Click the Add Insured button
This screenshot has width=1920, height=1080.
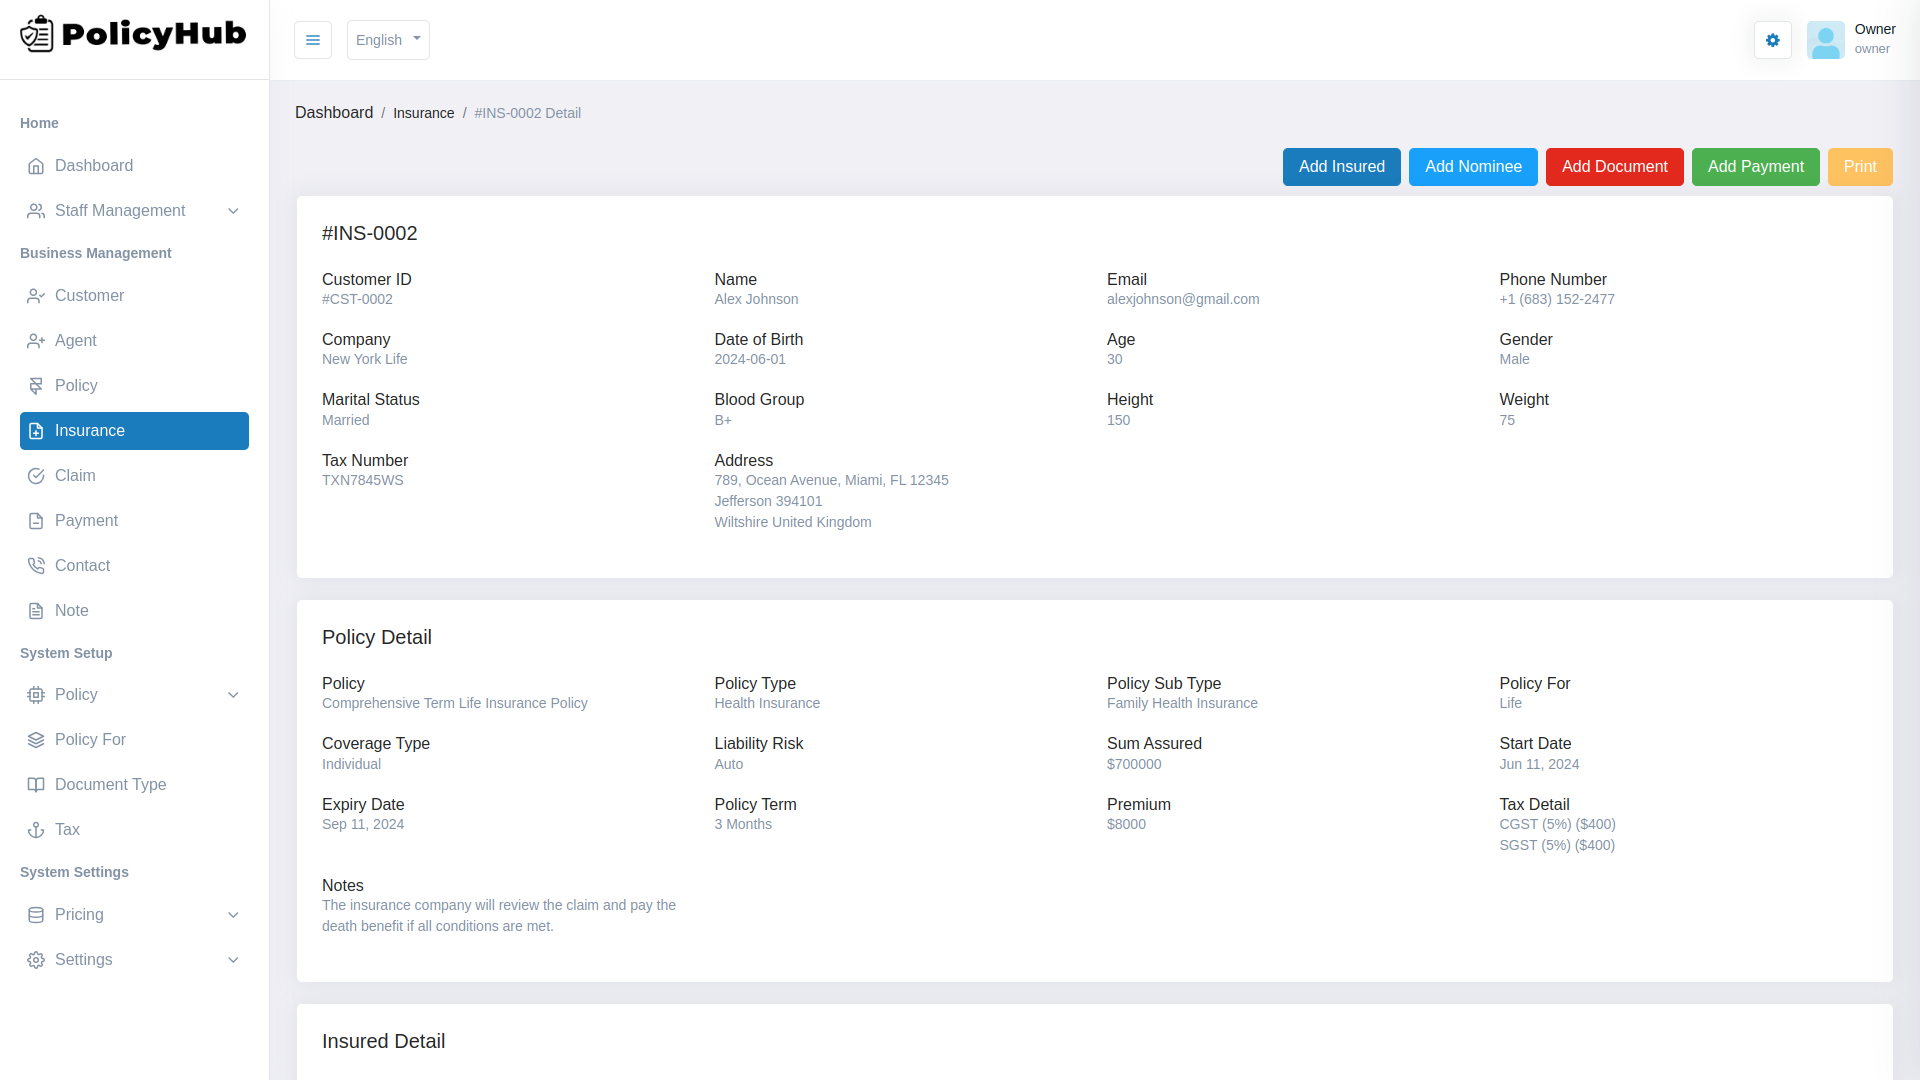[1341, 167]
